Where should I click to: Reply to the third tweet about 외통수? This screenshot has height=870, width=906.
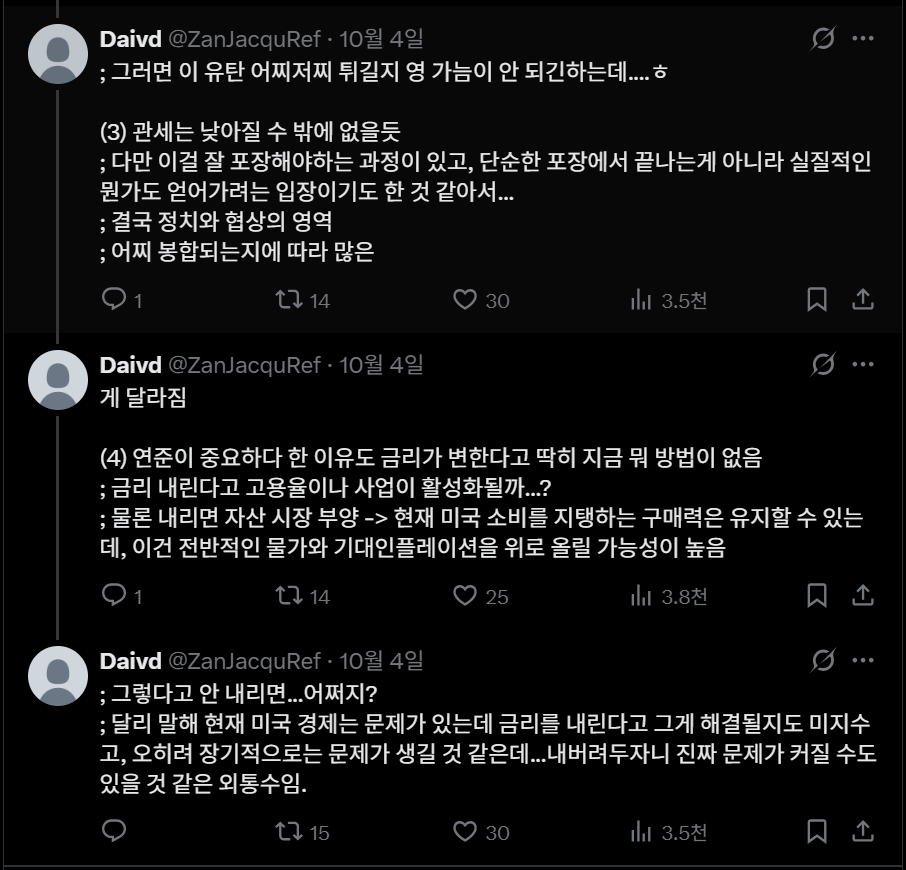[115, 832]
